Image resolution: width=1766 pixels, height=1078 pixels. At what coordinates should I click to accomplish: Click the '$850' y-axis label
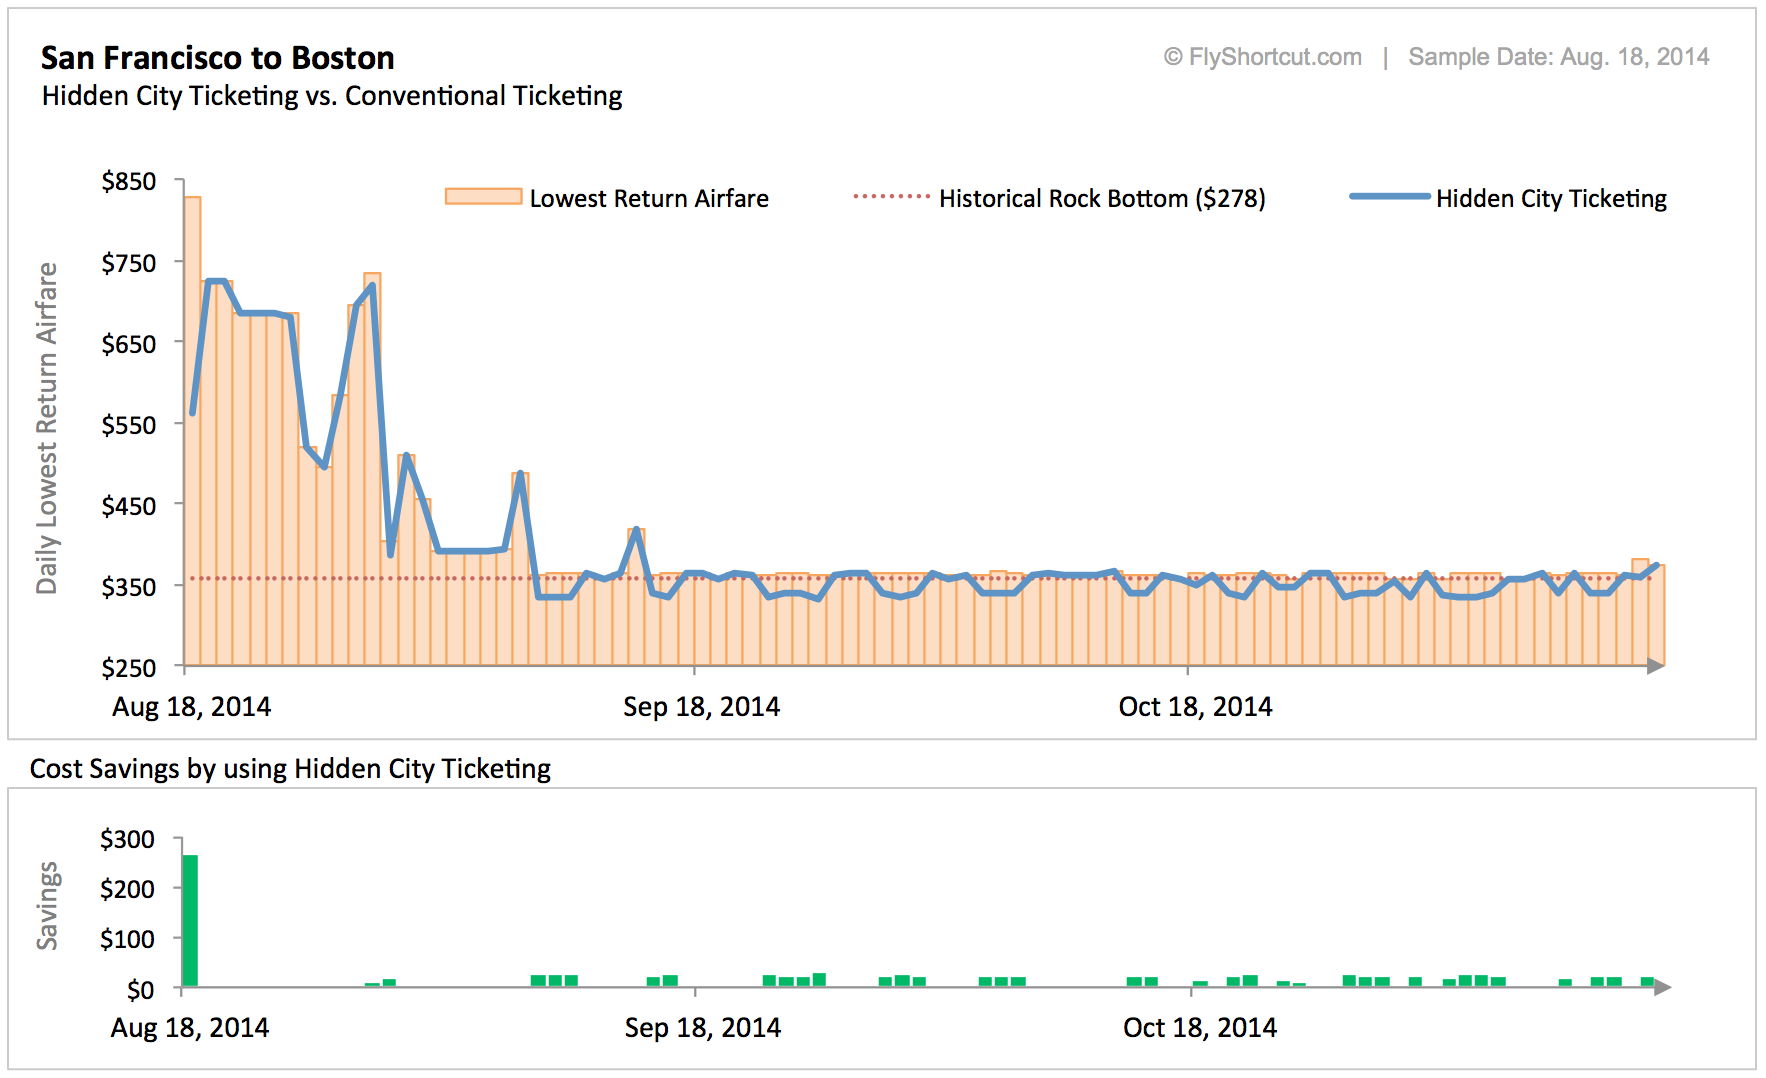click(x=129, y=181)
